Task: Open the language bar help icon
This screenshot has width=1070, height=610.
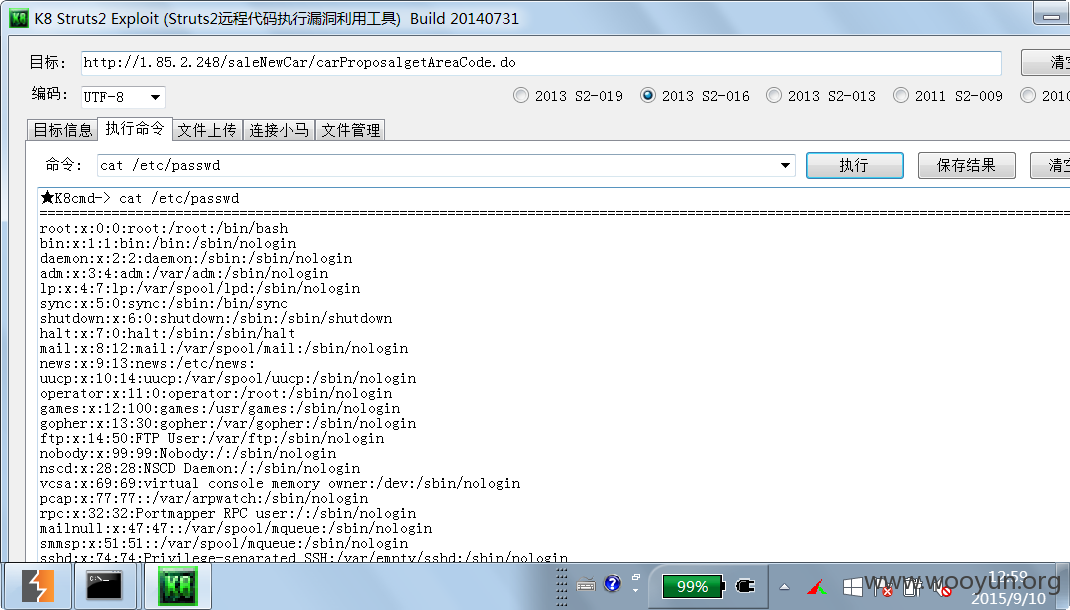Action: 613,583
